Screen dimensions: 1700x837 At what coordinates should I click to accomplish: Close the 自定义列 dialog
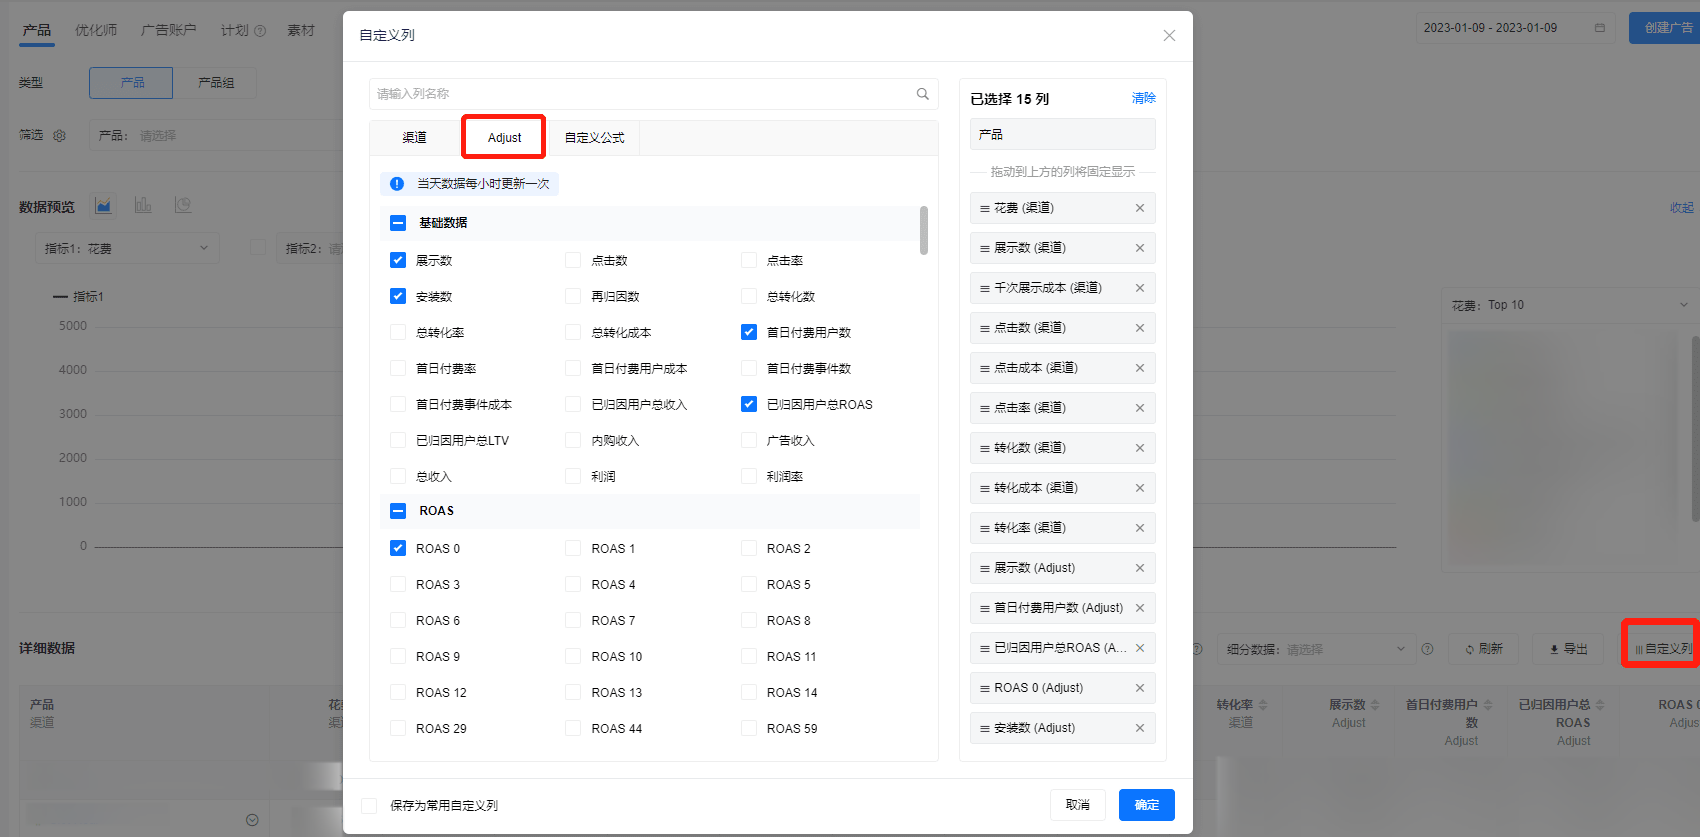tap(1169, 35)
